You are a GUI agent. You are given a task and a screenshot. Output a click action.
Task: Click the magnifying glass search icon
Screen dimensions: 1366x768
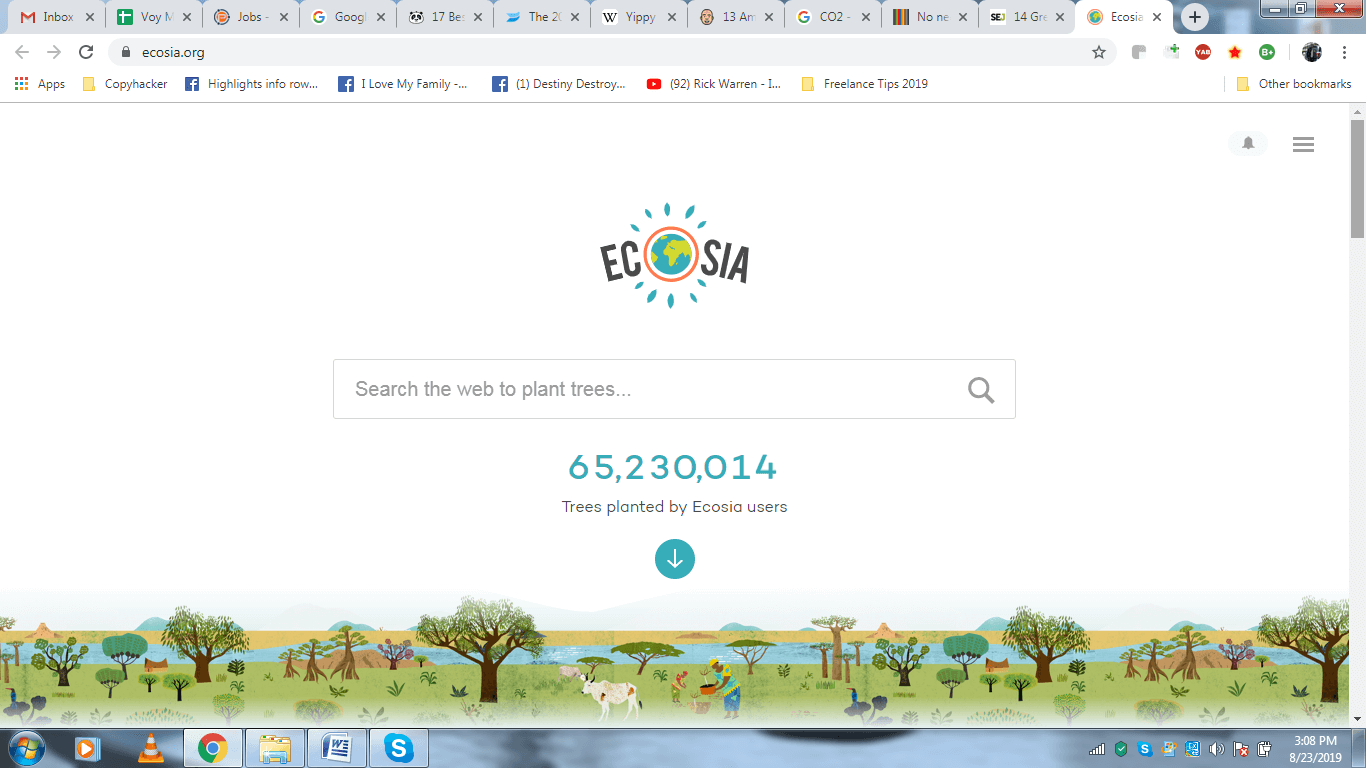coord(981,390)
